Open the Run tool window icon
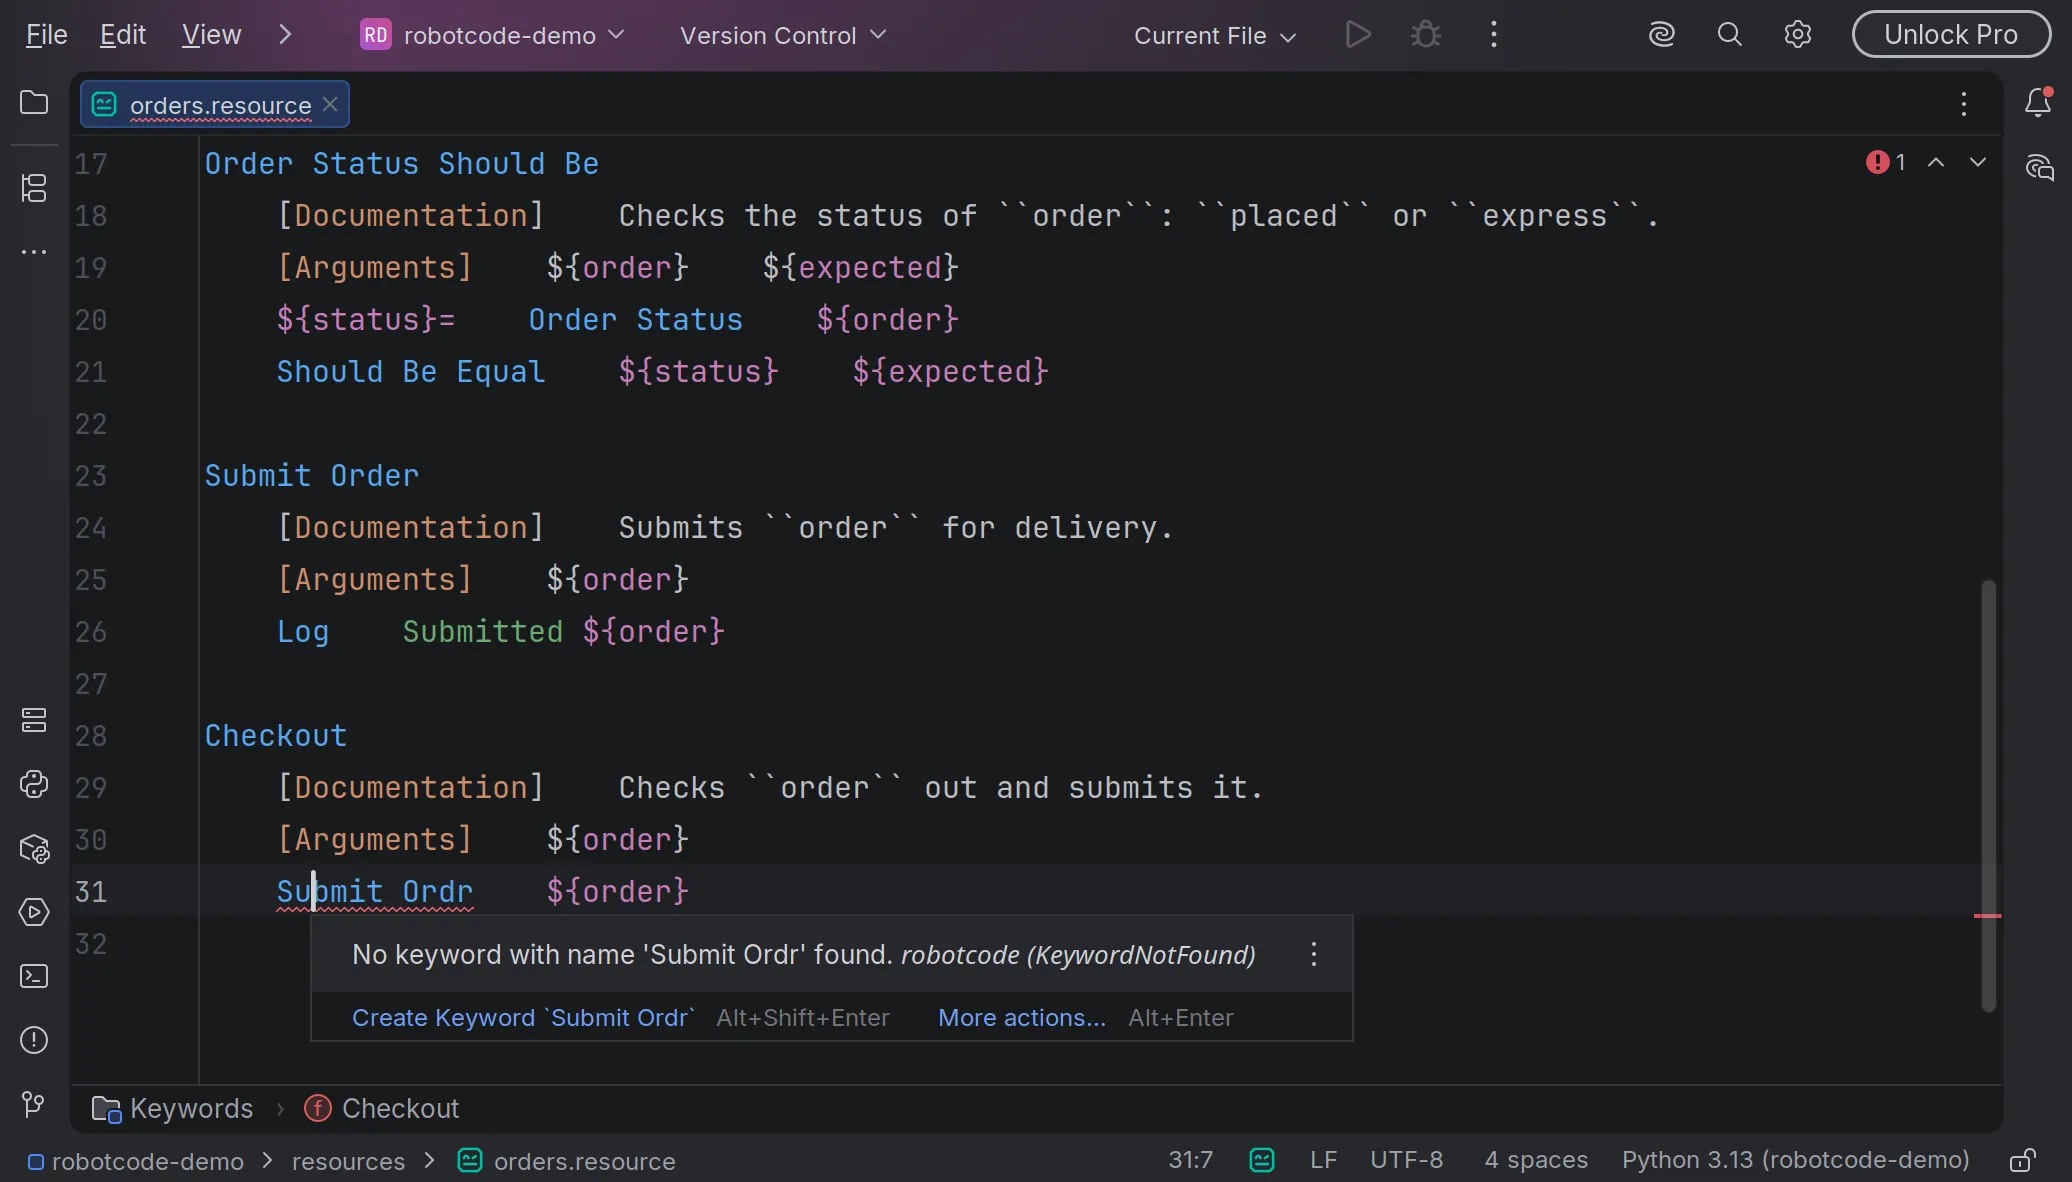2072x1182 pixels. click(34, 912)
